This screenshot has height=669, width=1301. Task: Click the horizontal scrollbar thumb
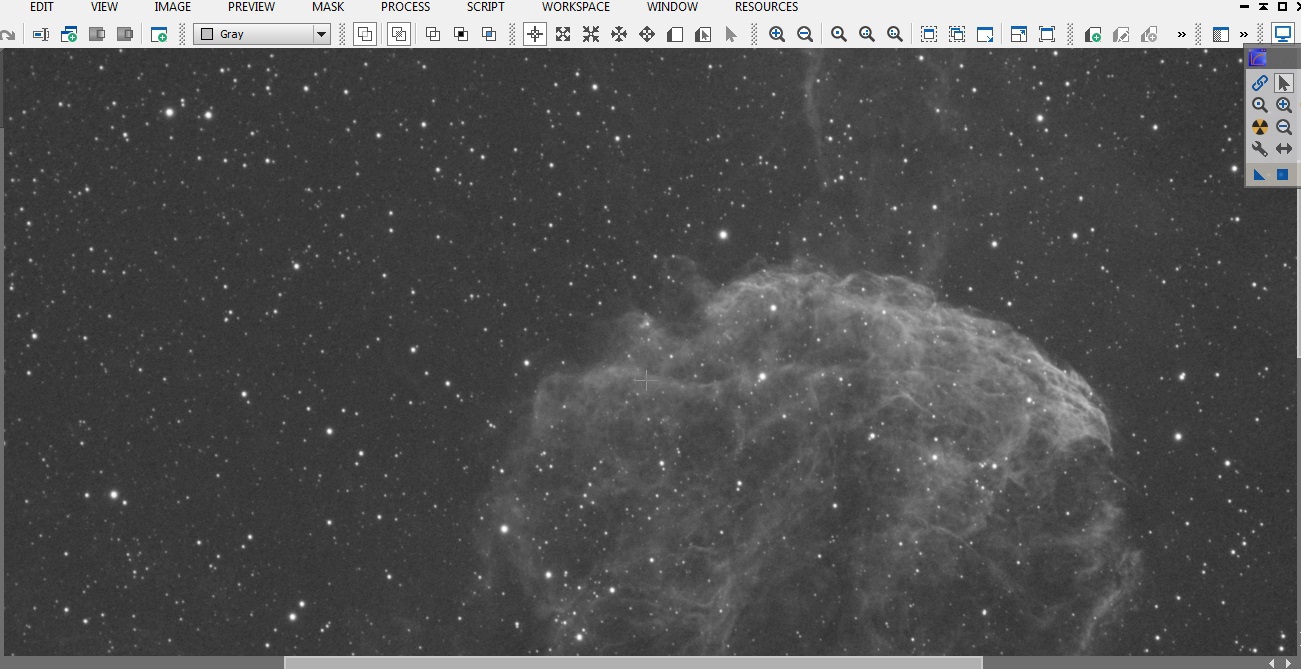(x=633, y=663)
